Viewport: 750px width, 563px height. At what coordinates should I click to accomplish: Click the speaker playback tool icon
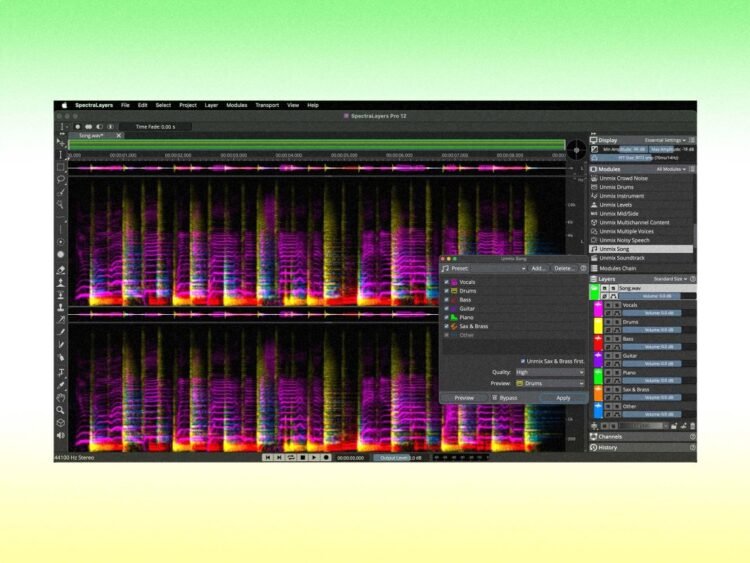point(61,436)
